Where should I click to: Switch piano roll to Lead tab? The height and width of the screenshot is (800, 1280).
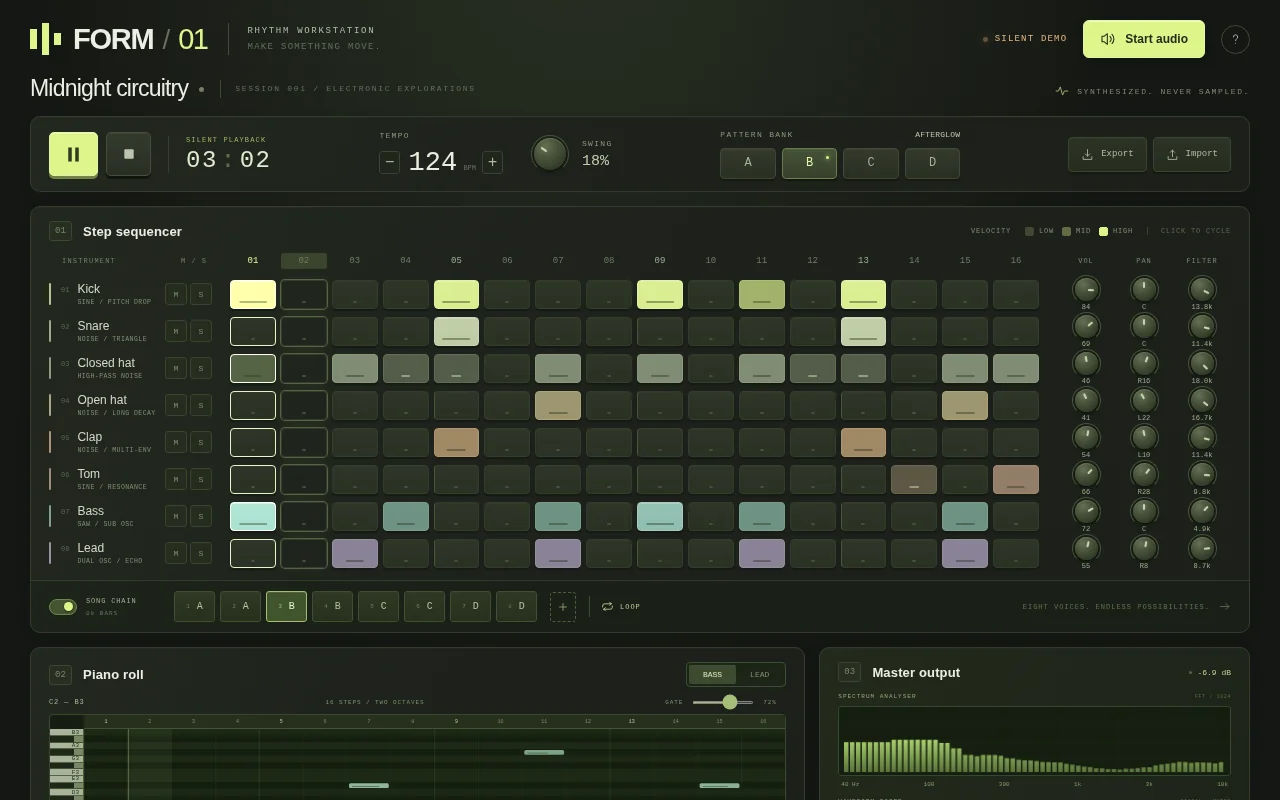(760, 674)
